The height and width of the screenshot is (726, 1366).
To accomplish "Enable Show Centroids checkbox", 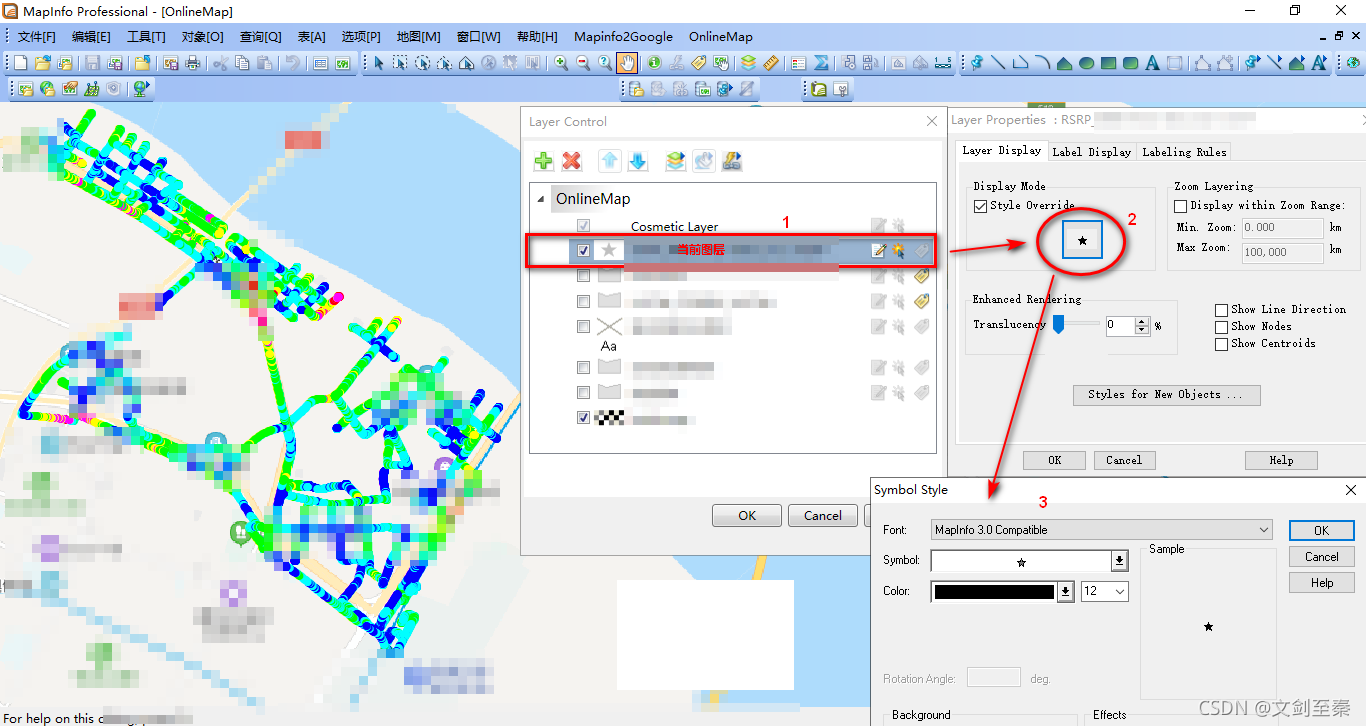I will point(1221,344).
